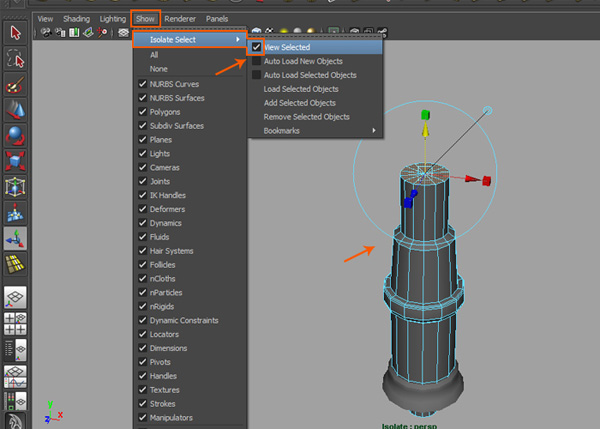Select the arrow Select tool
This screenshot has width=600, height=429.
coord(16,33)
